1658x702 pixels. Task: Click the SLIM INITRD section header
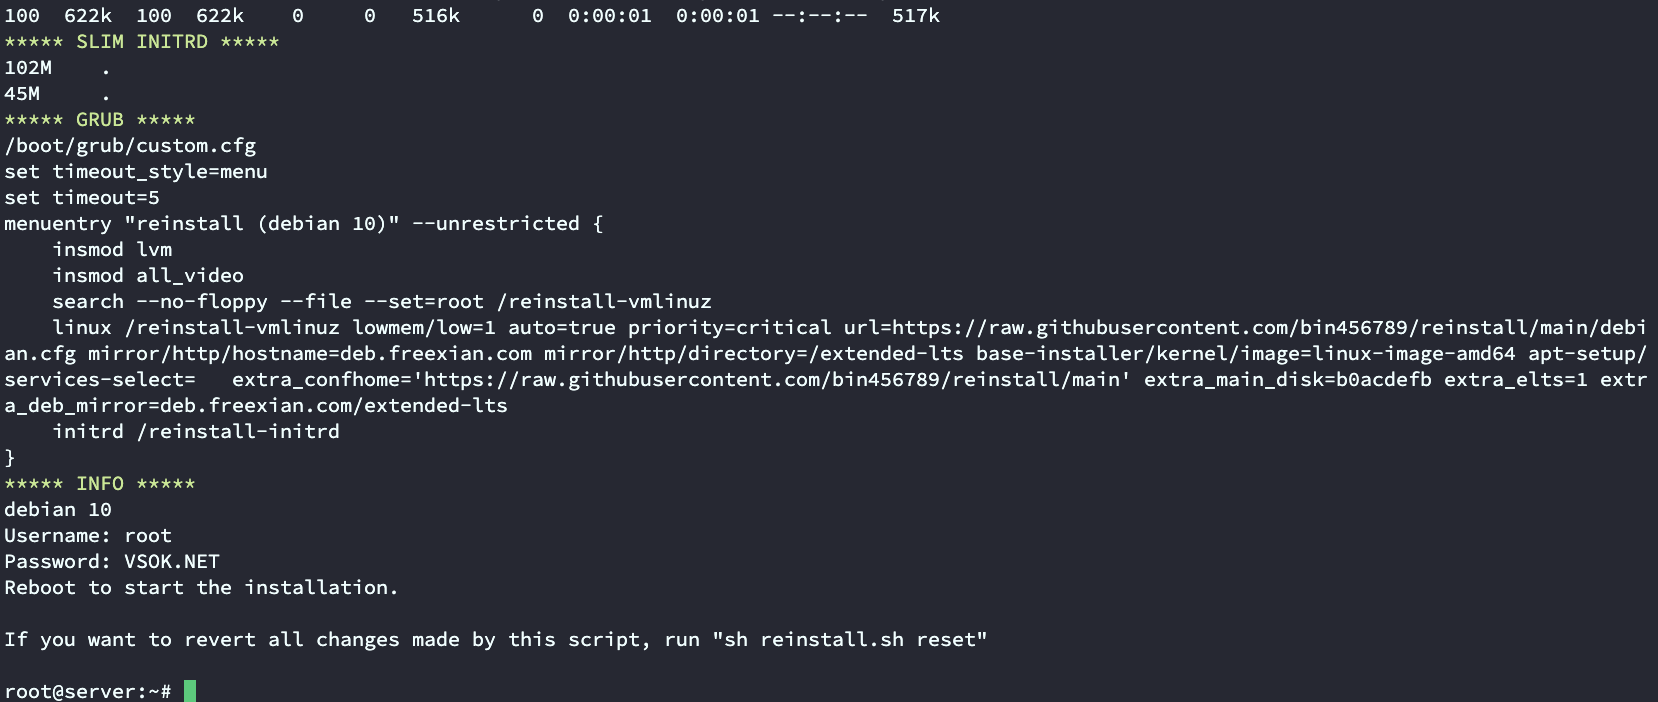tap(141, 42)
